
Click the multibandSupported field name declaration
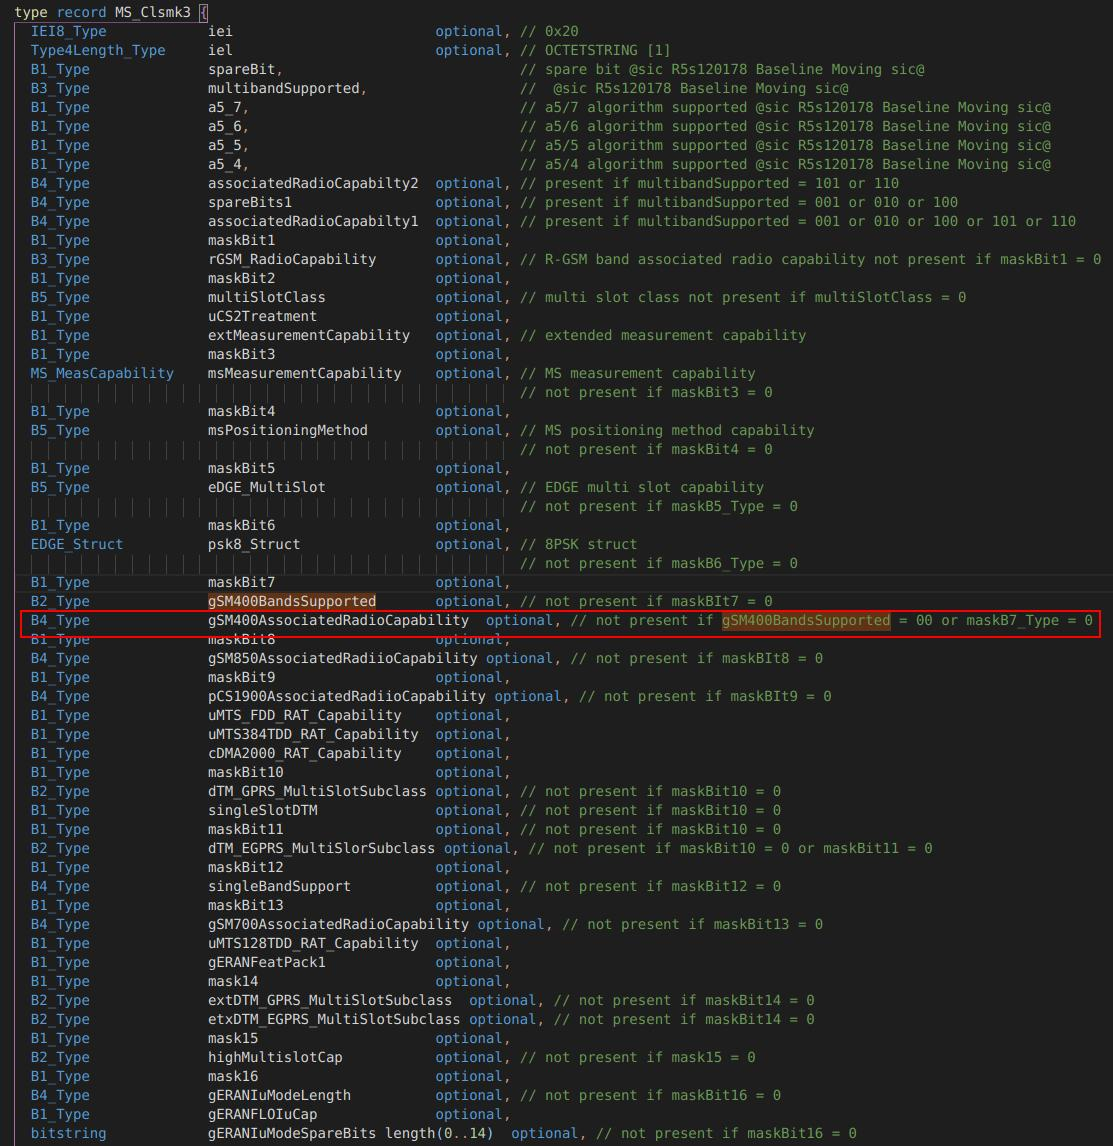pyautogui.click(x=284, y=88)
